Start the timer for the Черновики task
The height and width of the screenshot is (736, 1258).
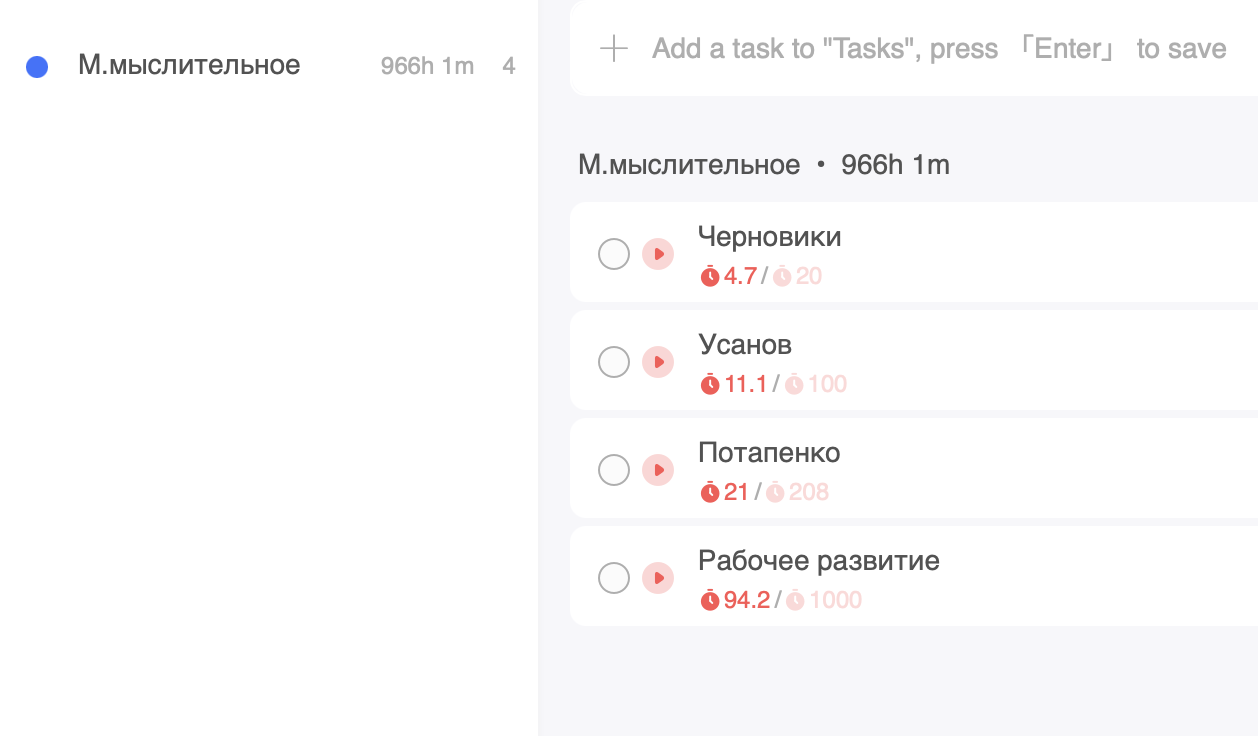(658, 254)
